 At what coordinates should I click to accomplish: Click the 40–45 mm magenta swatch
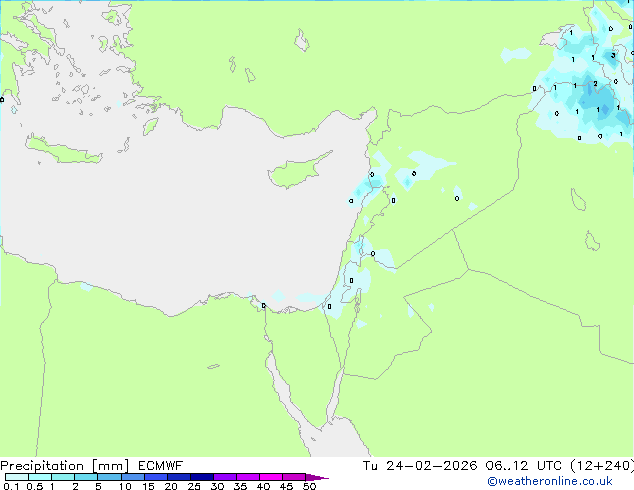[271, 477]
